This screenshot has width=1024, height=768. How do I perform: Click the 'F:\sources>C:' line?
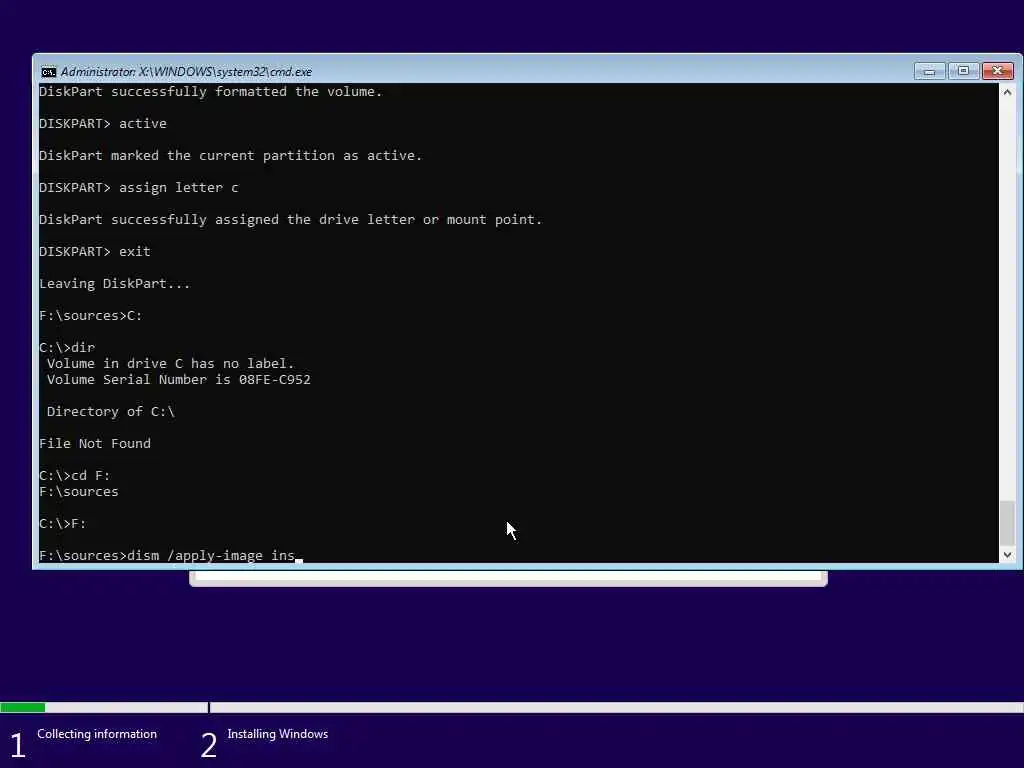click(x=91, y=315)
